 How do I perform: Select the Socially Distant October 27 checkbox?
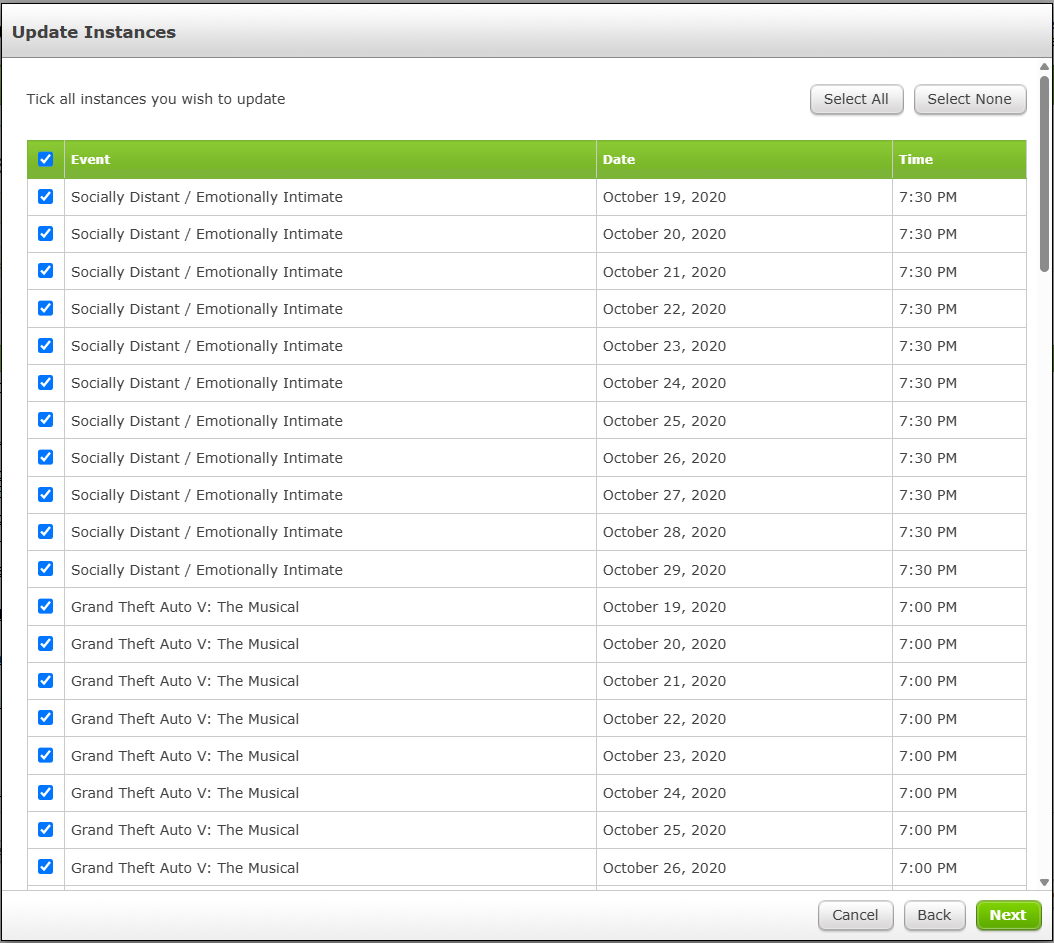point(45,494)
